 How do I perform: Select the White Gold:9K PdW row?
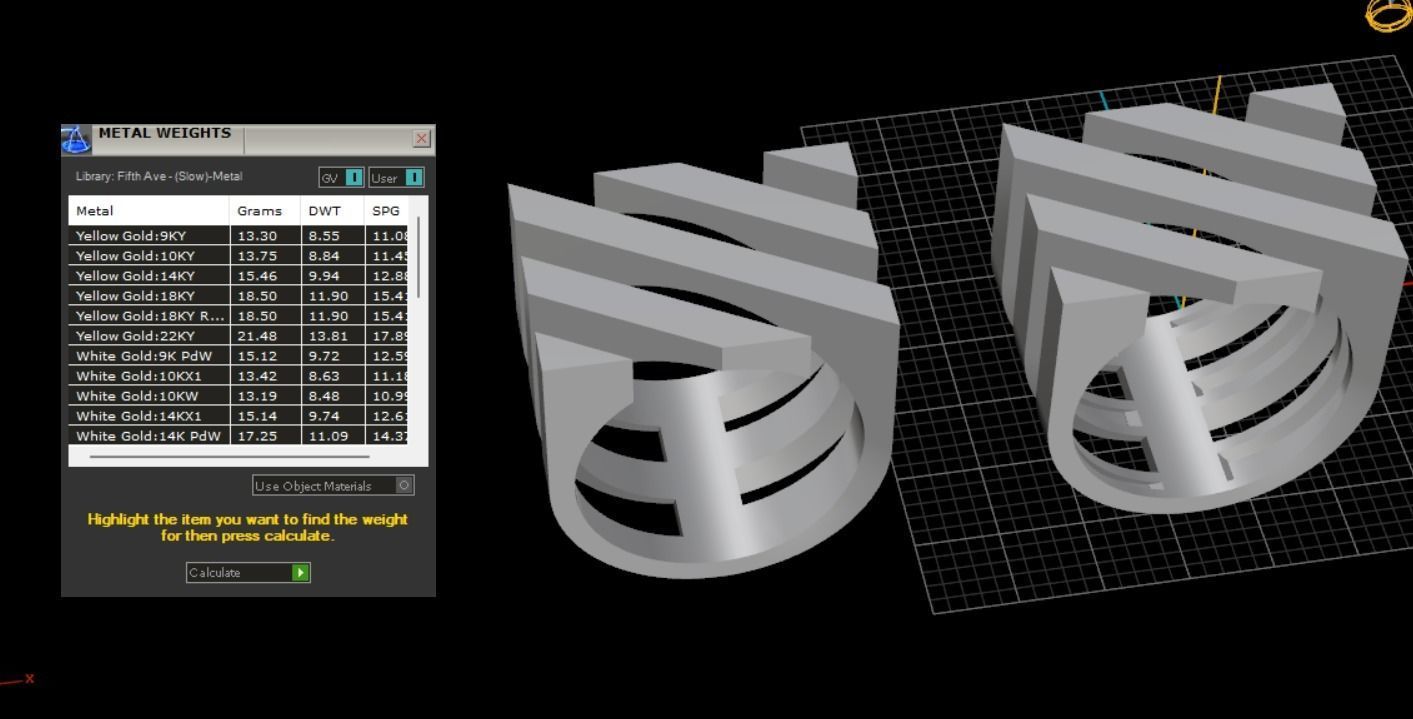click(x=239, y=356)
